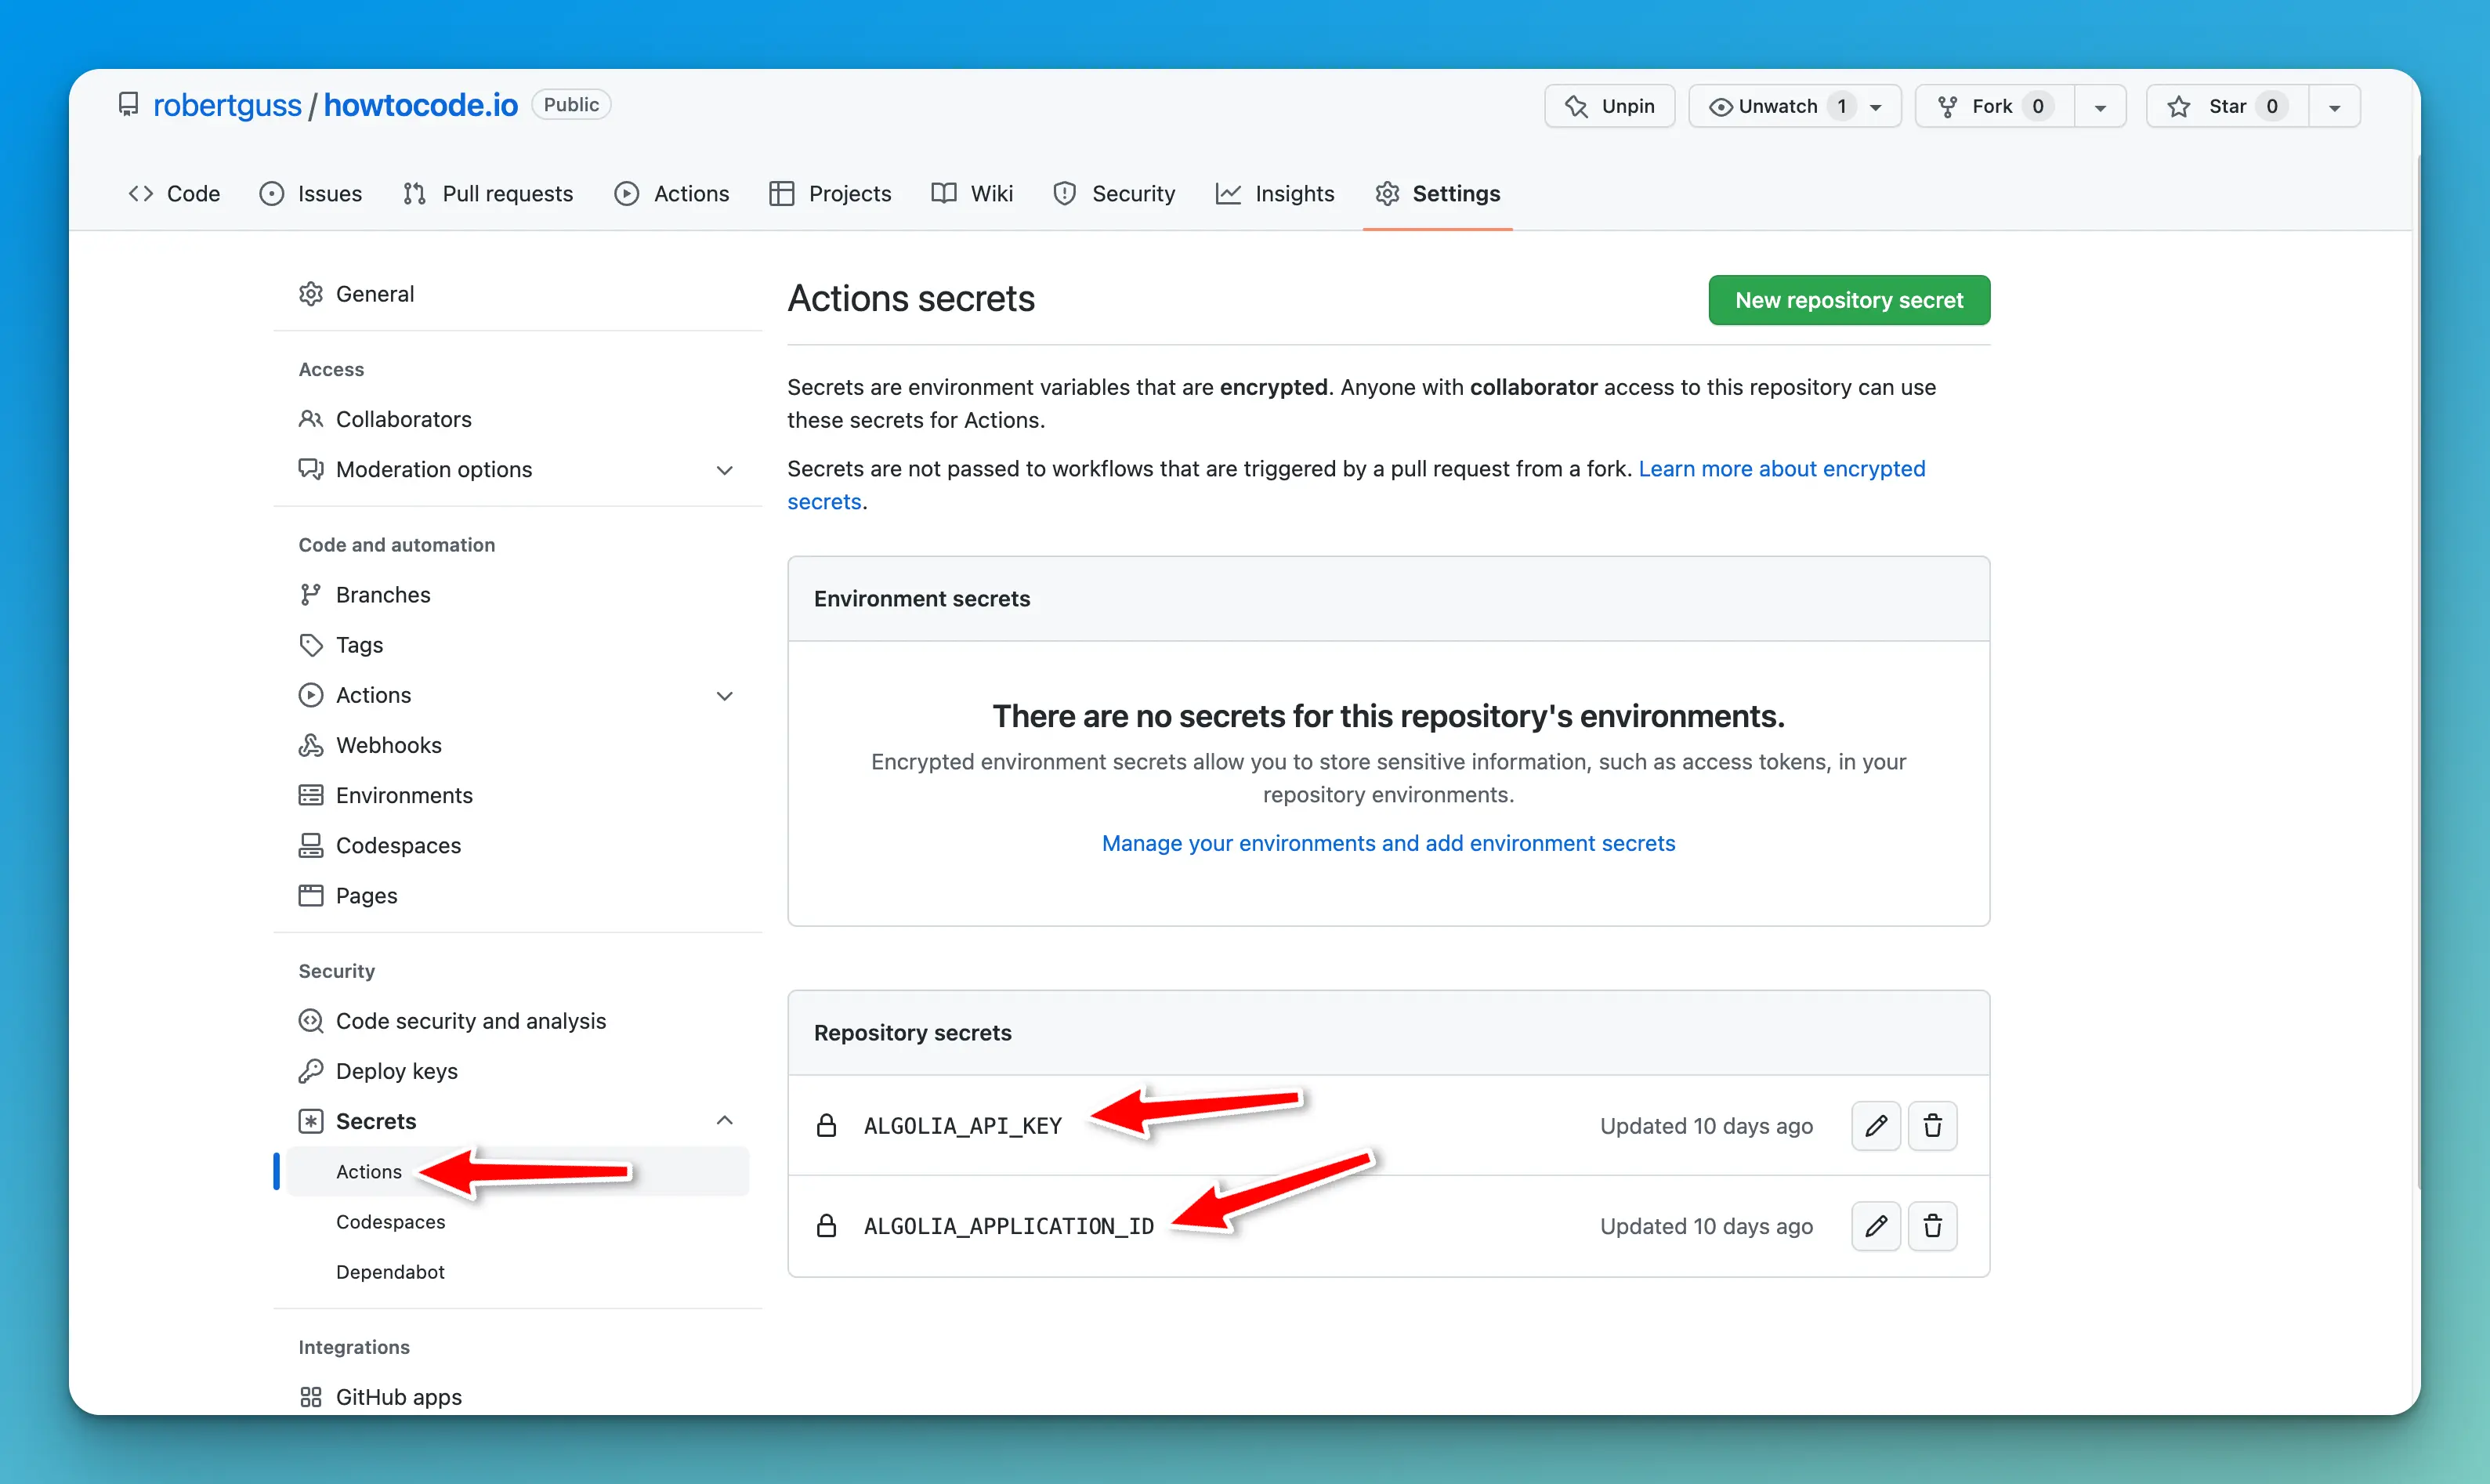Click the server icon beside Environments
Image resolution: width=2490 pixels, height=1484 pixels.
[311, 795]
